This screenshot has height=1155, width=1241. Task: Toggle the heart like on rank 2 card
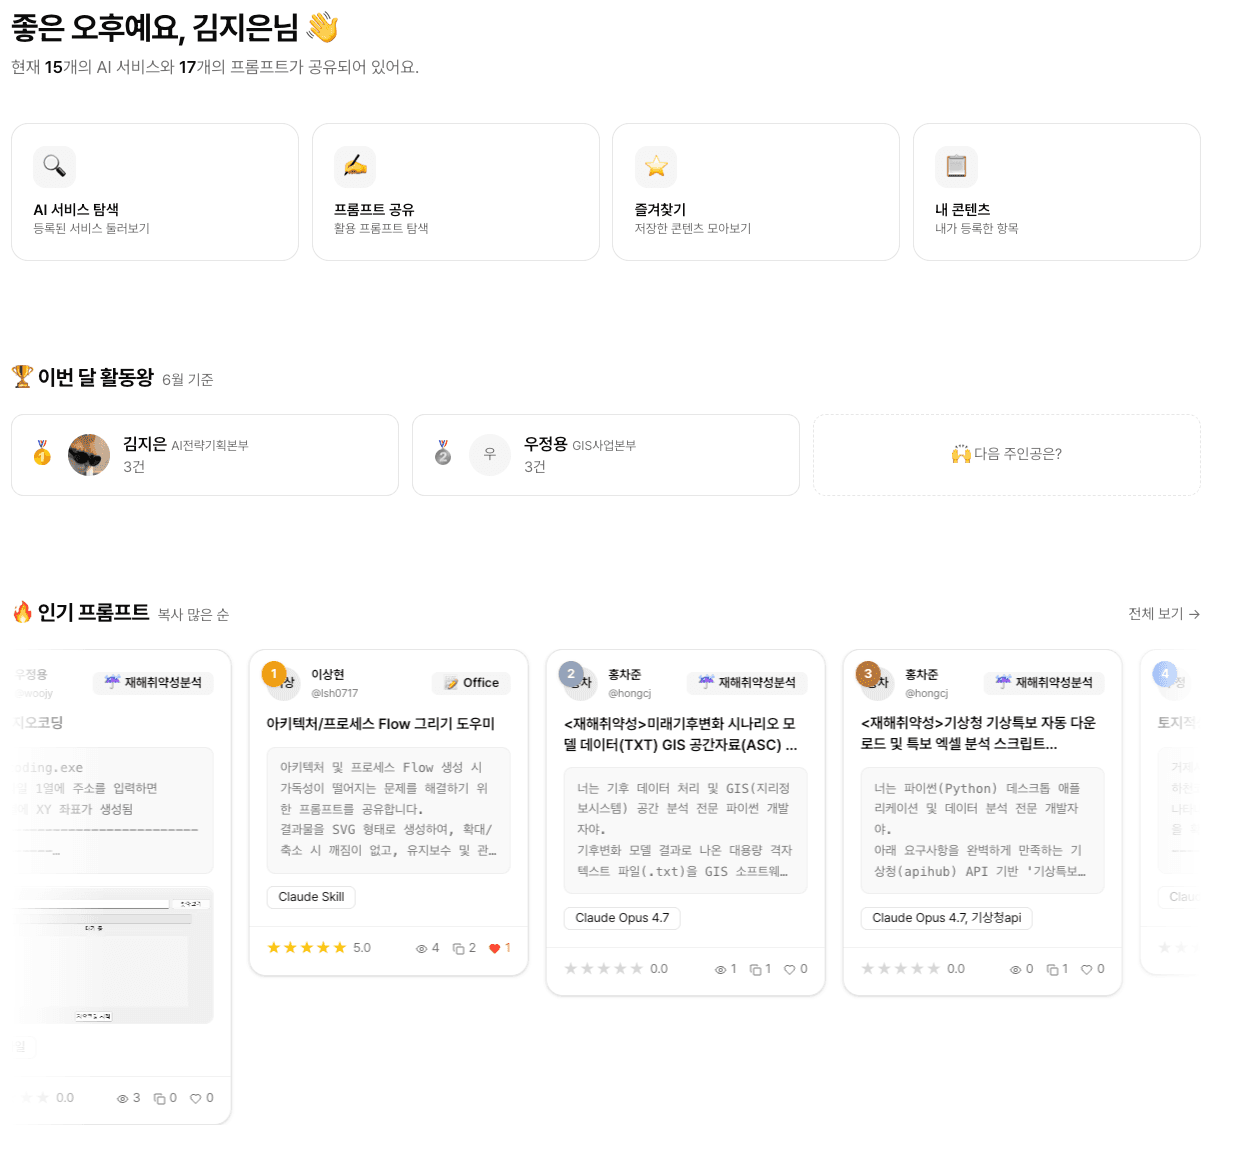point(789,970)
